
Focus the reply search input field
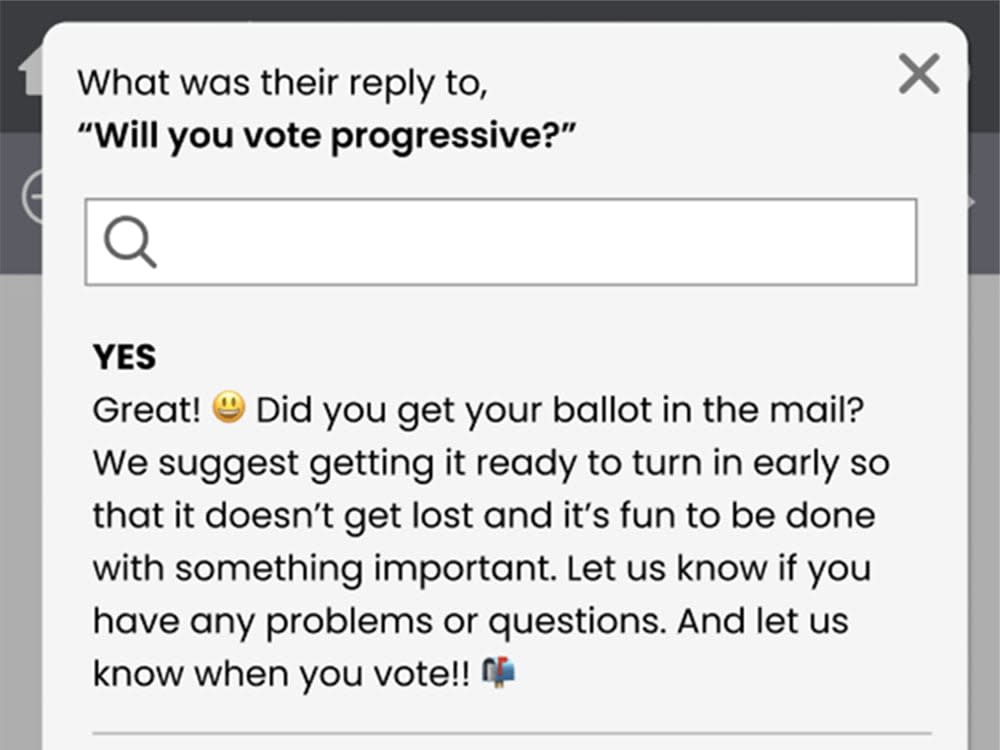(x=501, y=242)
